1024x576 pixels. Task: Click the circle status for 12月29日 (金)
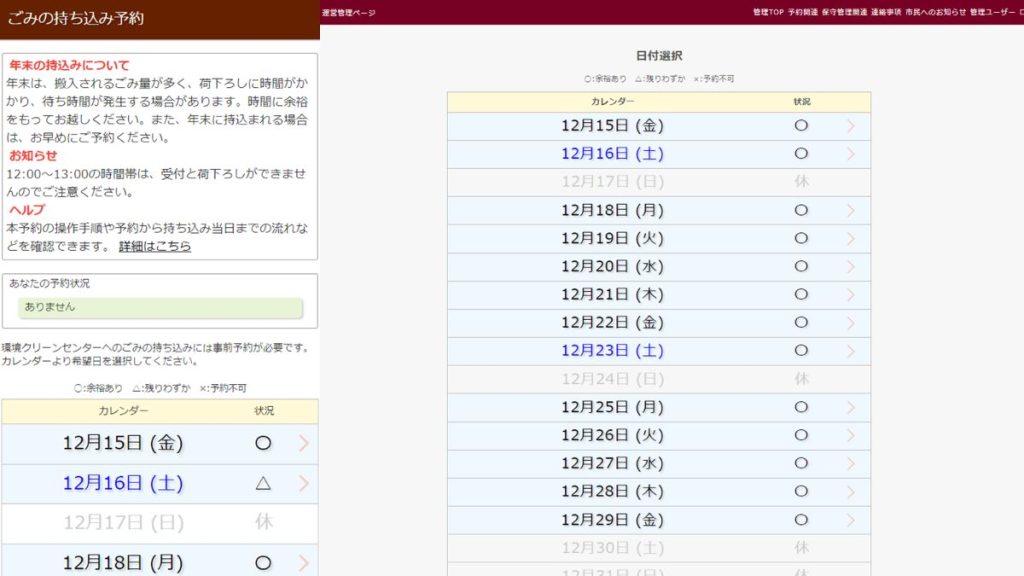(801, 520)
